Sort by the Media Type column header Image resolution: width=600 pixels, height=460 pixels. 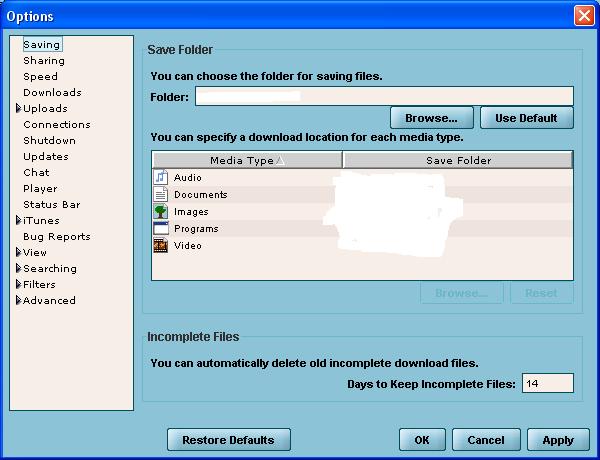(x=247, y=160)
